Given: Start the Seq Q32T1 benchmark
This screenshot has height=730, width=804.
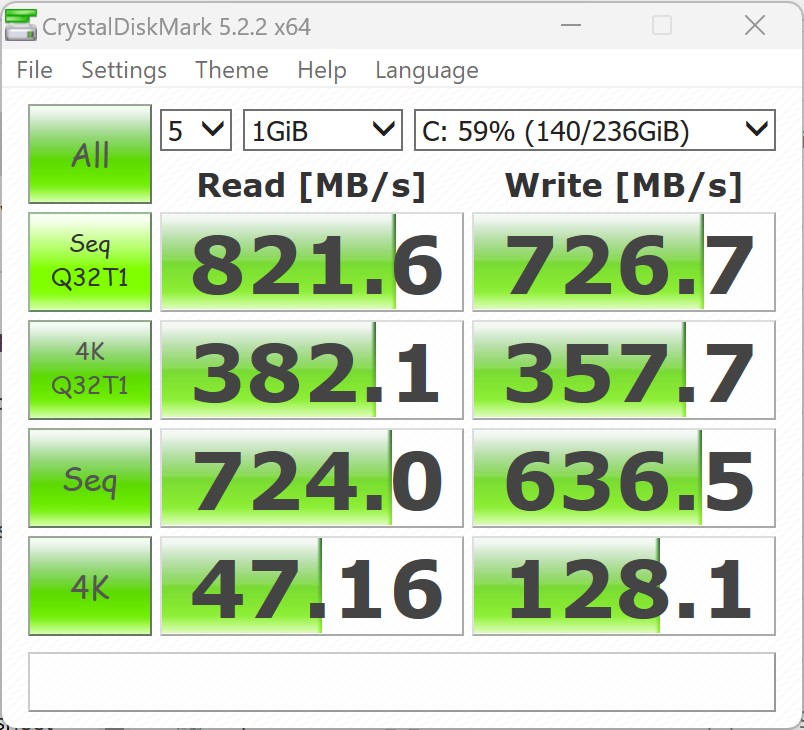Looking at the screenshot, I should (x=90, y=262).
